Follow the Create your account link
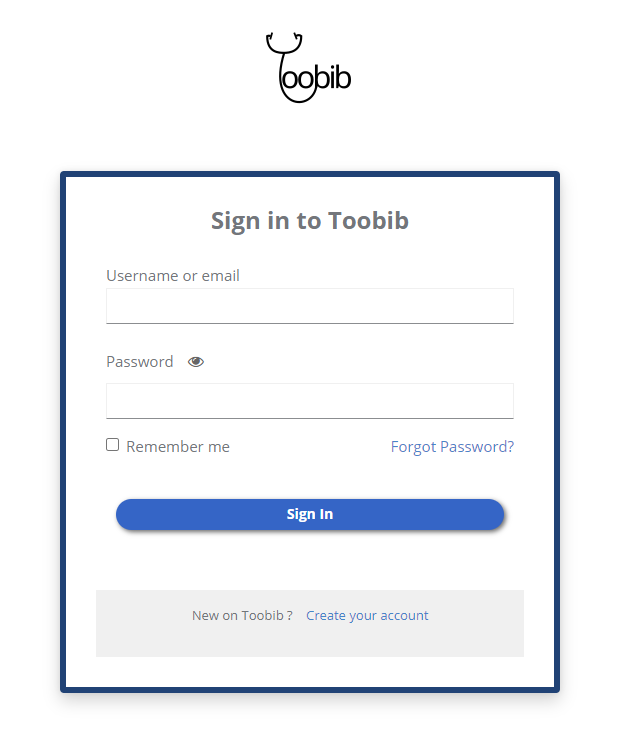 [x=367, y=616]
